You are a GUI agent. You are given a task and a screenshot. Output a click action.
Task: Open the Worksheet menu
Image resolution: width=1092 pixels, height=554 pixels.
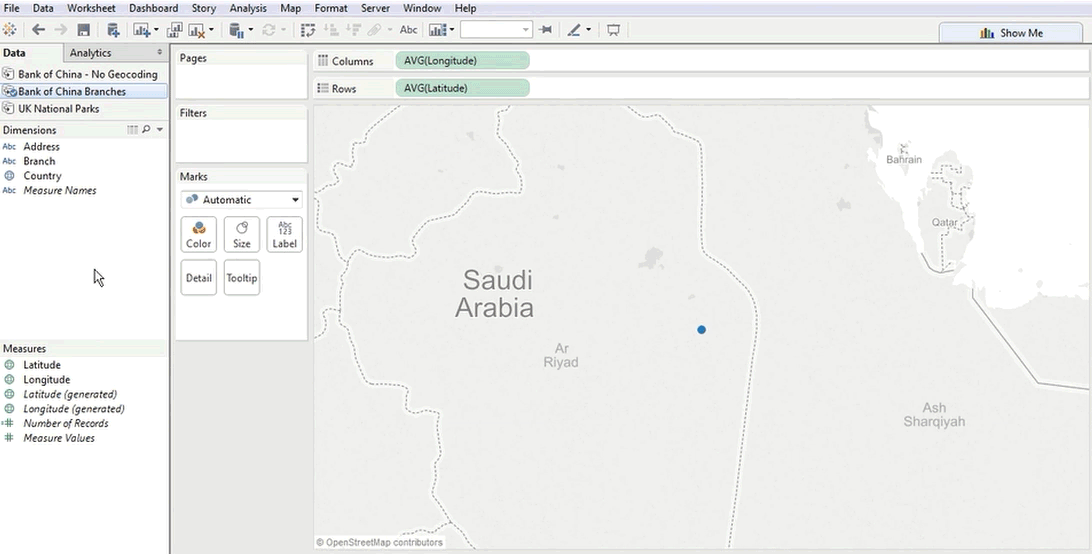coord(91,8)
